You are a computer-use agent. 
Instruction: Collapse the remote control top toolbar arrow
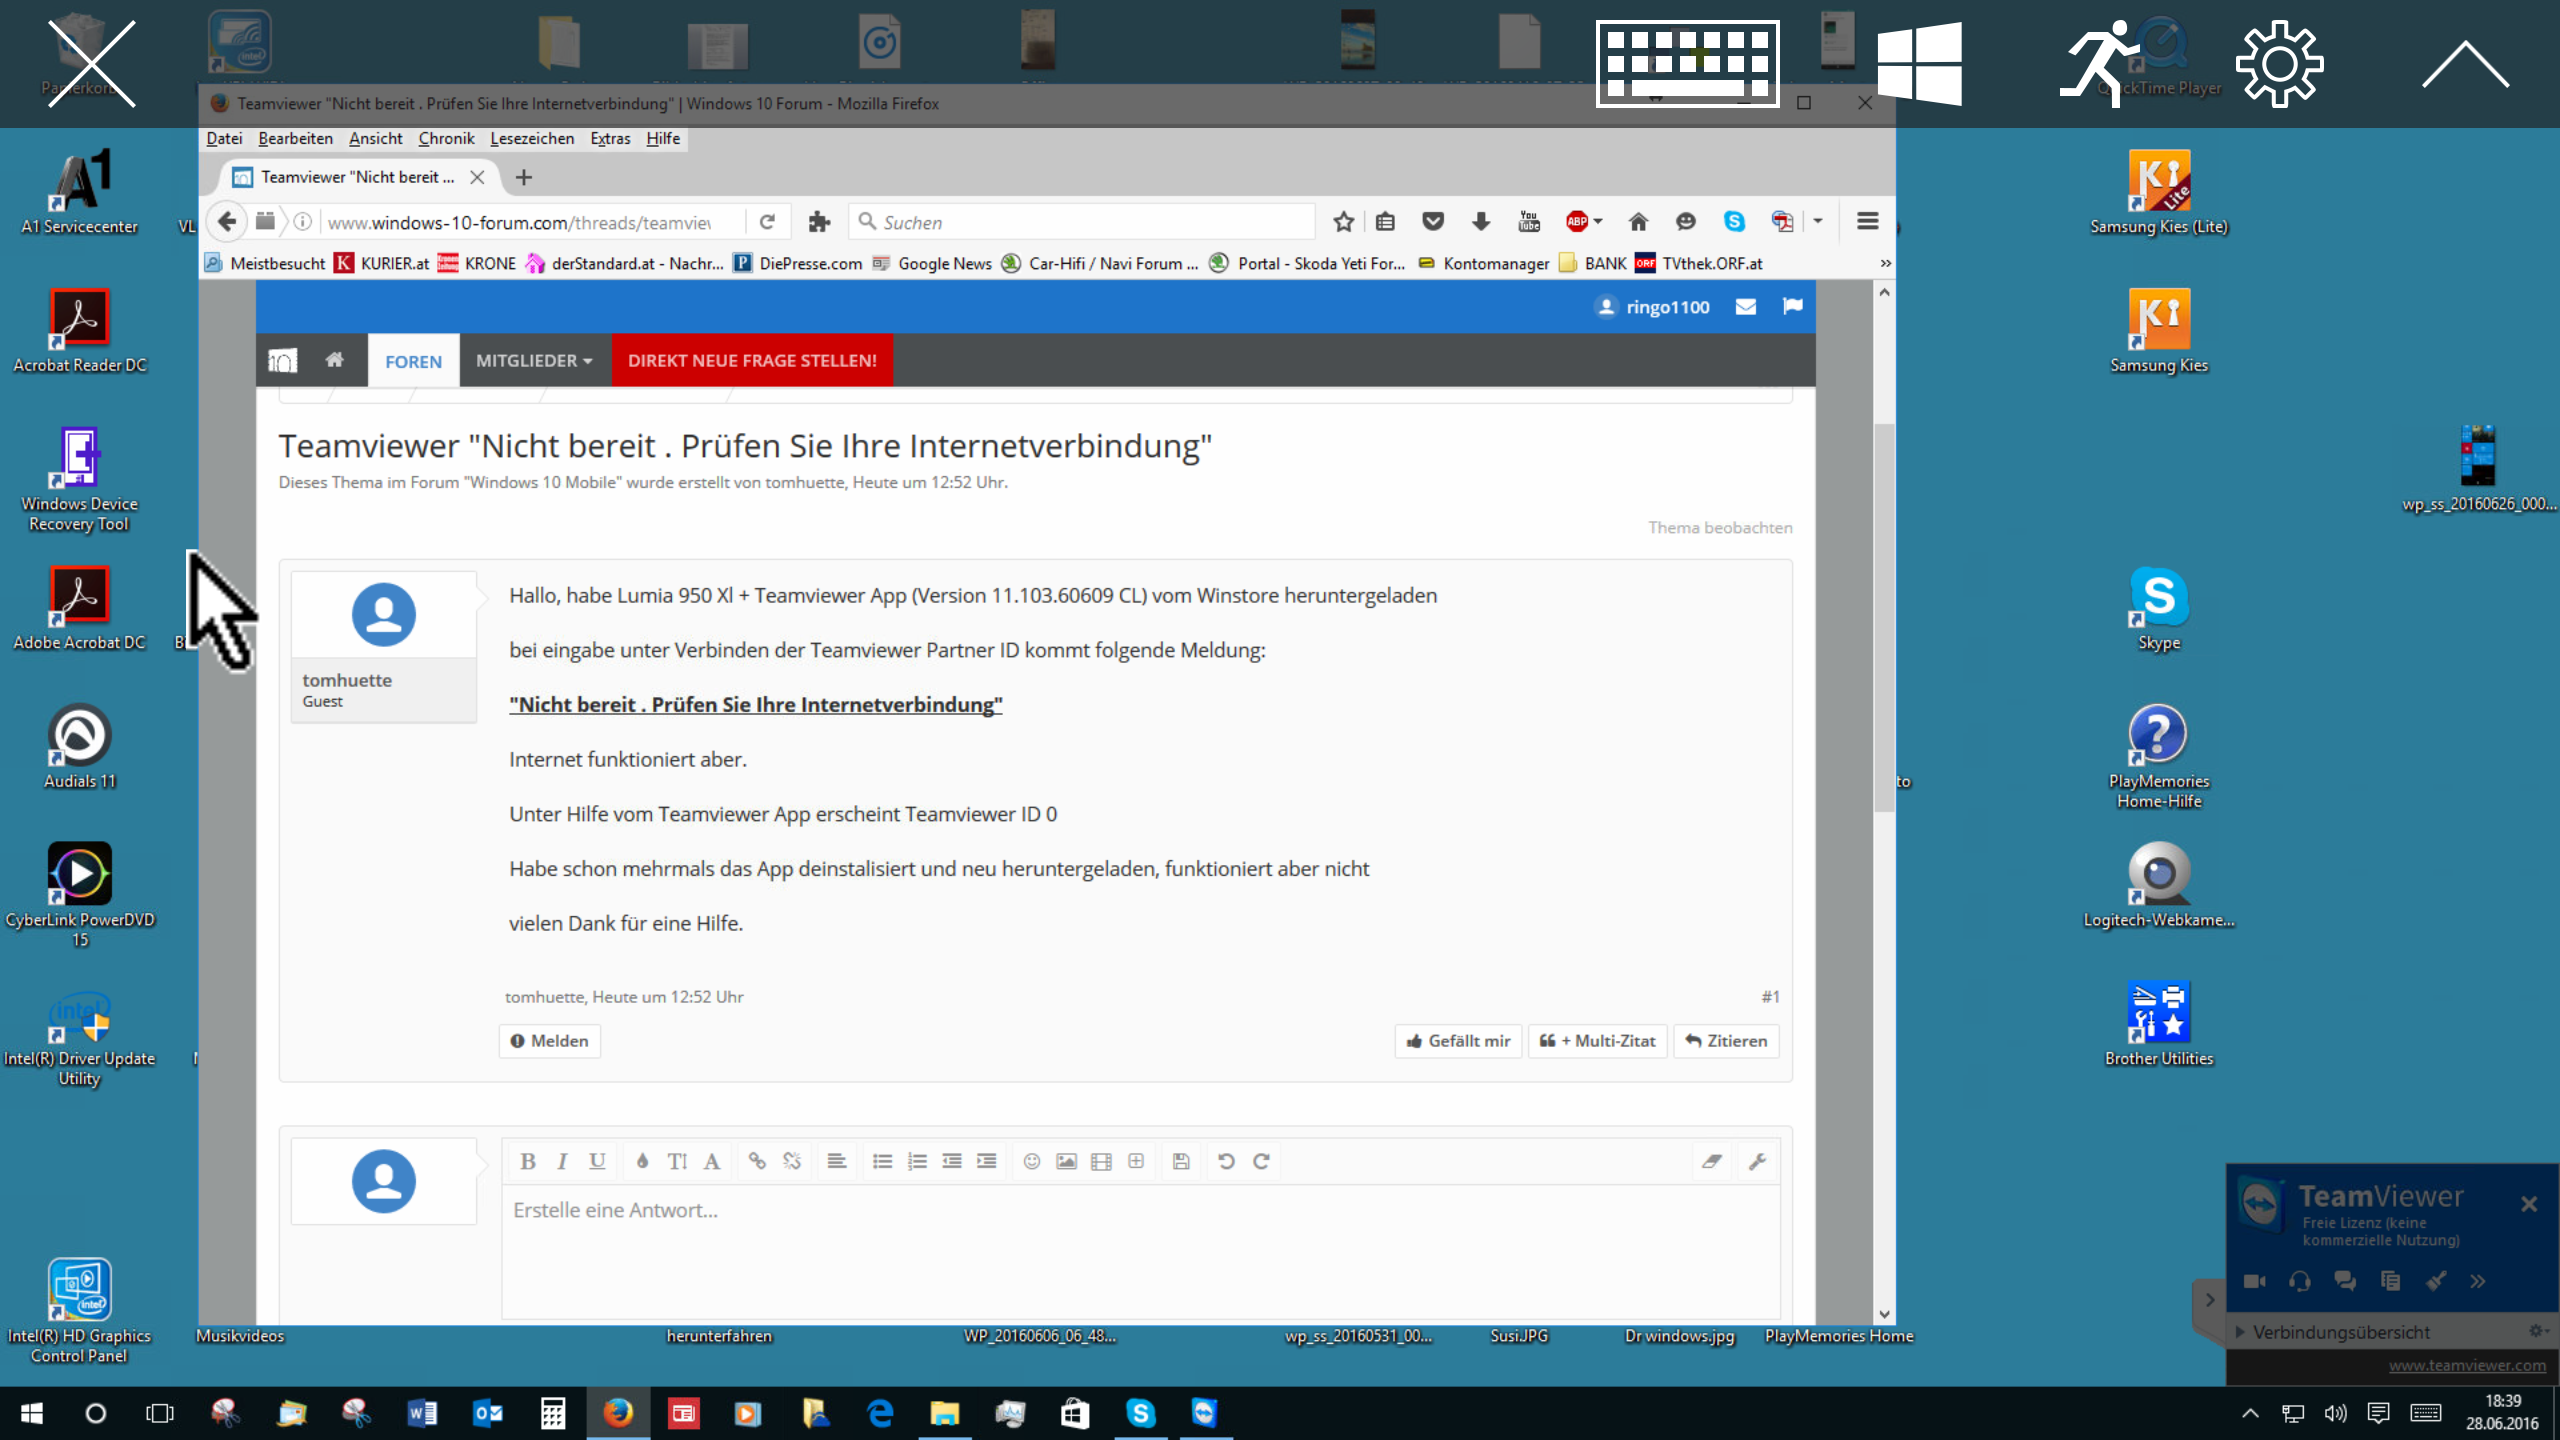(2465, 64)
